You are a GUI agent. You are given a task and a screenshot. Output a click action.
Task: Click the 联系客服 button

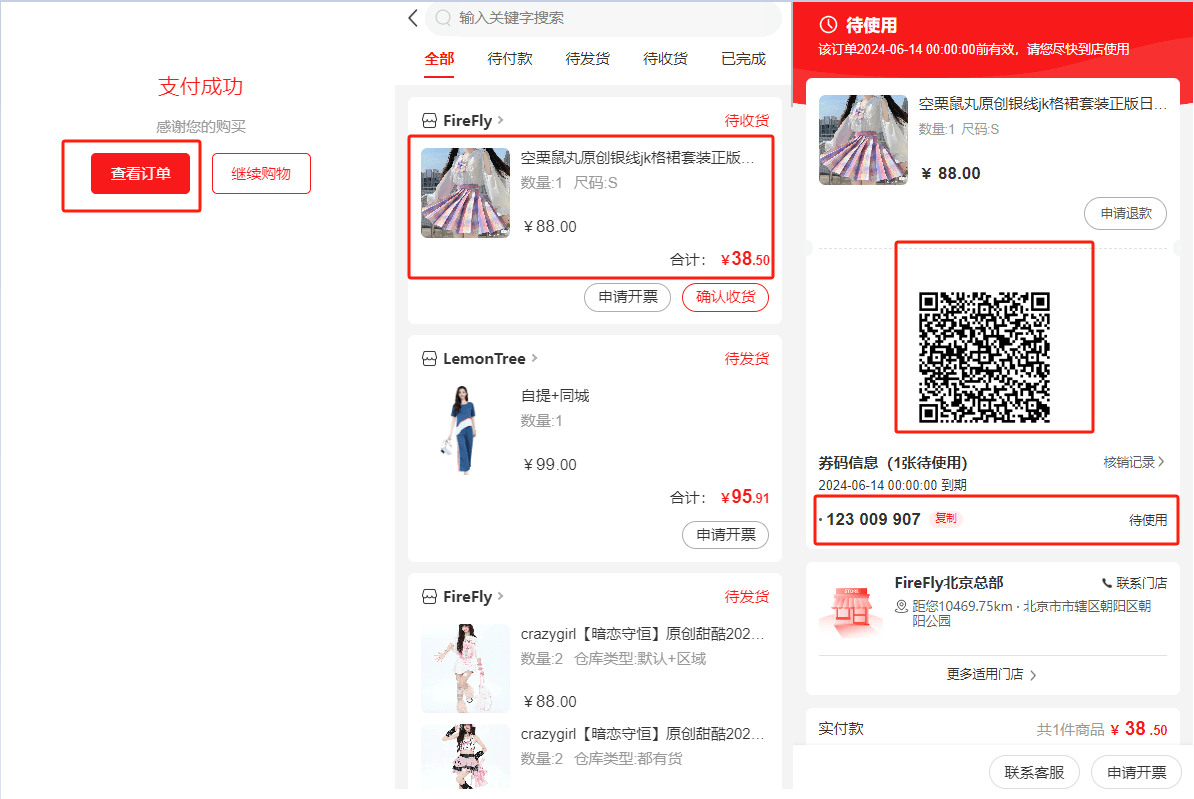(x=1034, y=772)
